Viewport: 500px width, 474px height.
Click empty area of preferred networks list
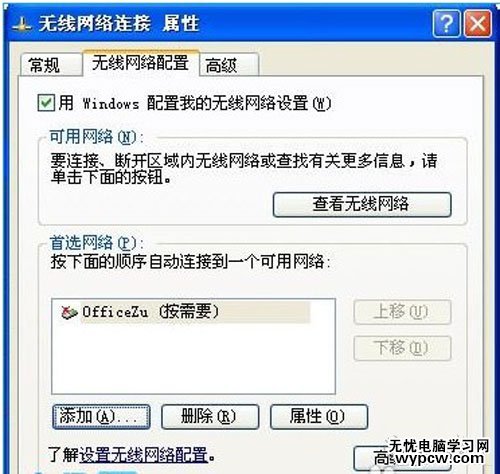pyautogui.click(x=193, y=358)
